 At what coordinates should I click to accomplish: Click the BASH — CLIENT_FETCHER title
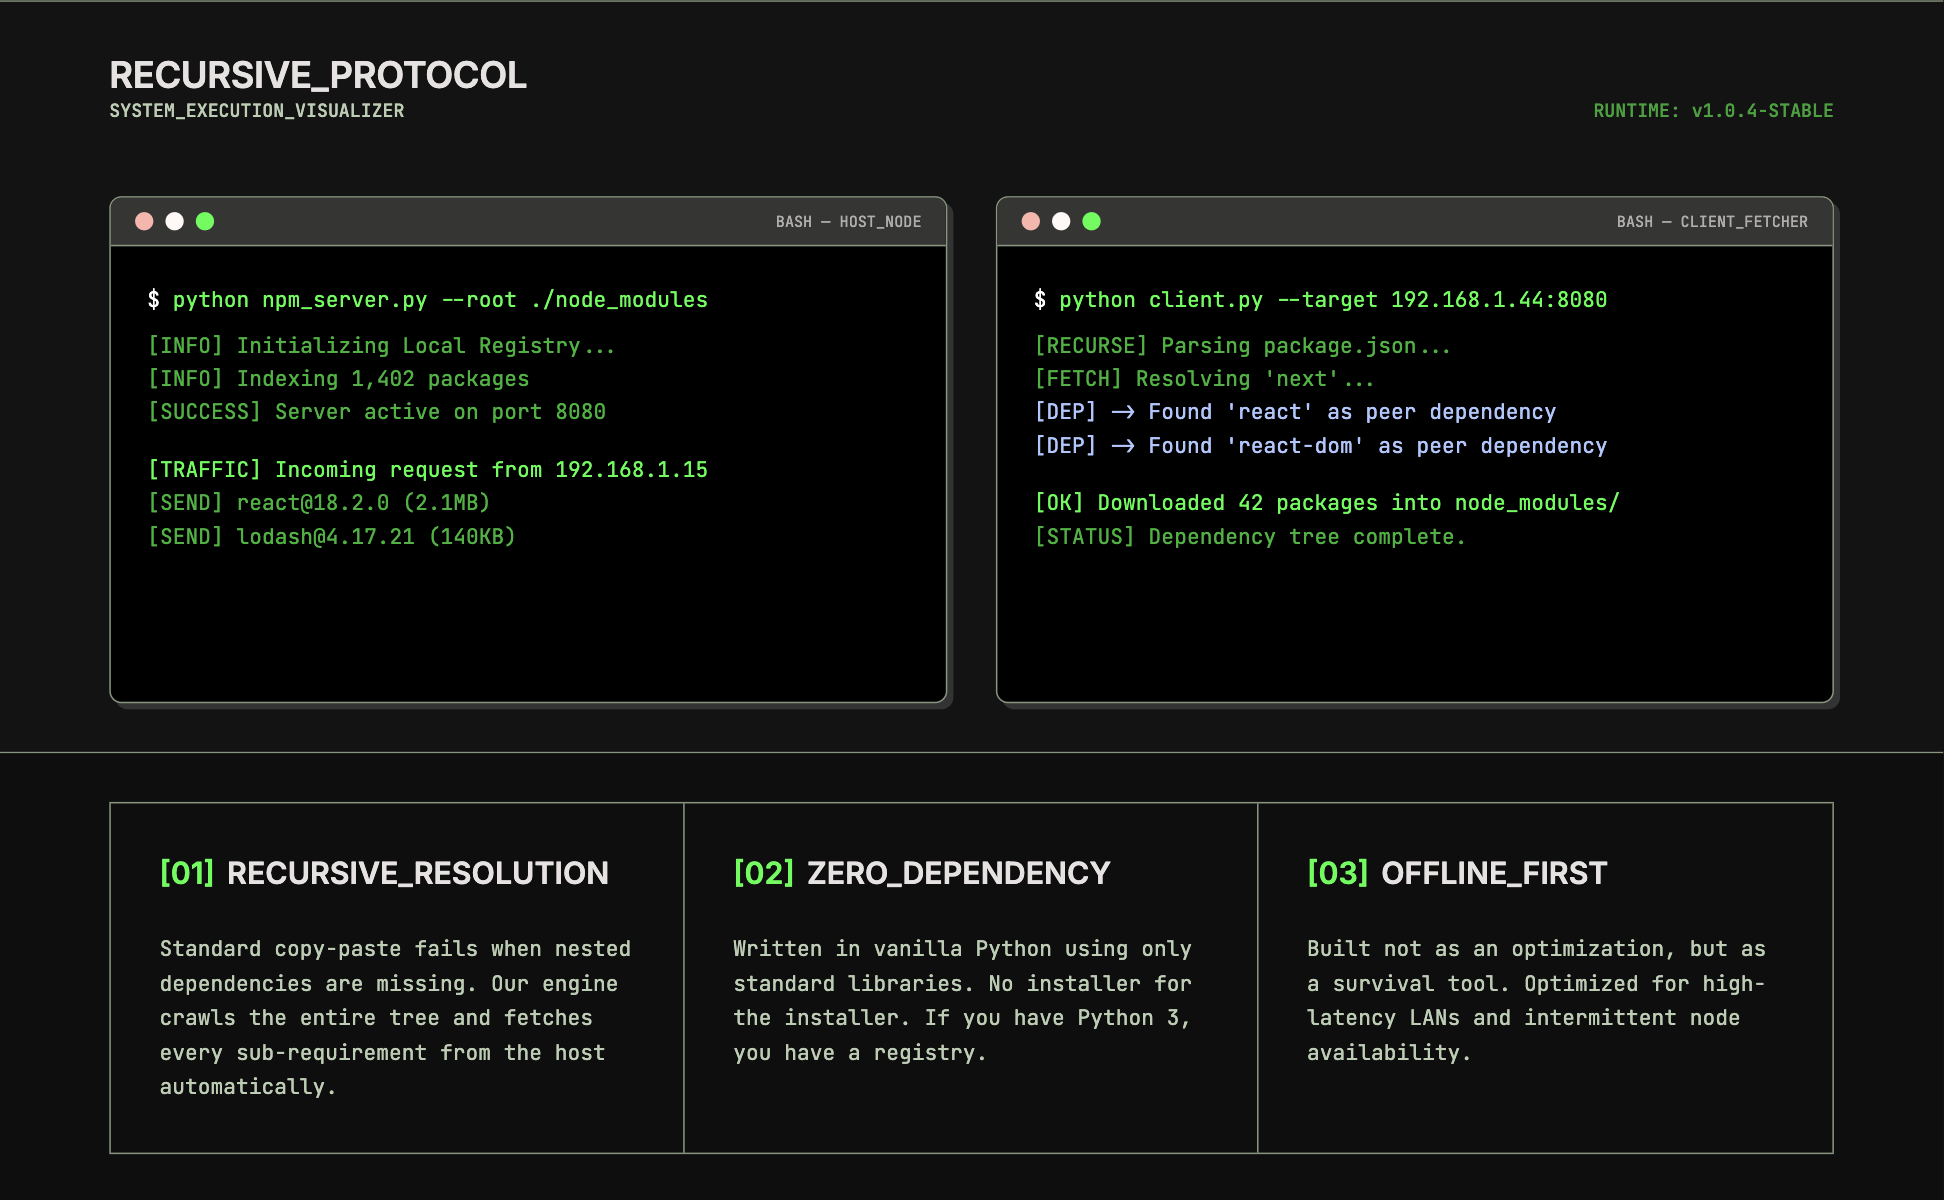(1712, 222)
